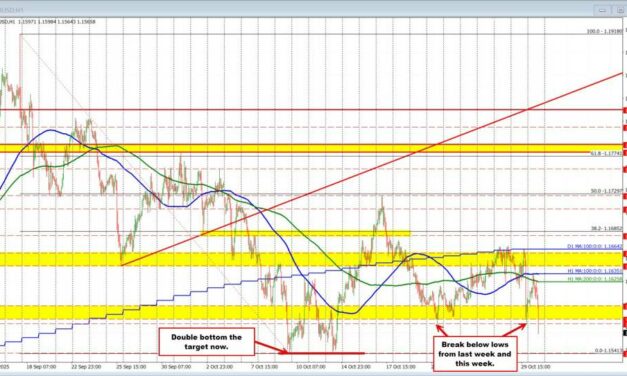Select the 61.8 Fibonacci retracement label
This screenshot has width=627, height=376.
click(607, 153)
